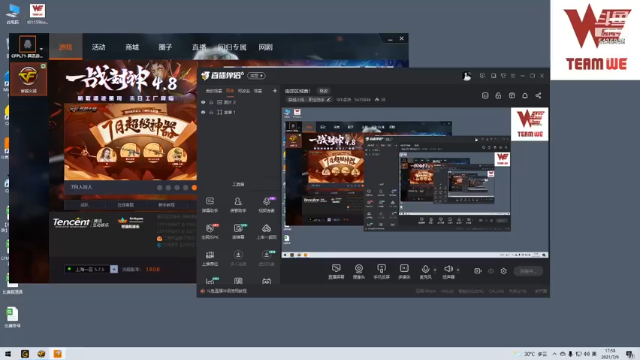
Task: Open the PK tool with red badge
Action: point(210,231)
